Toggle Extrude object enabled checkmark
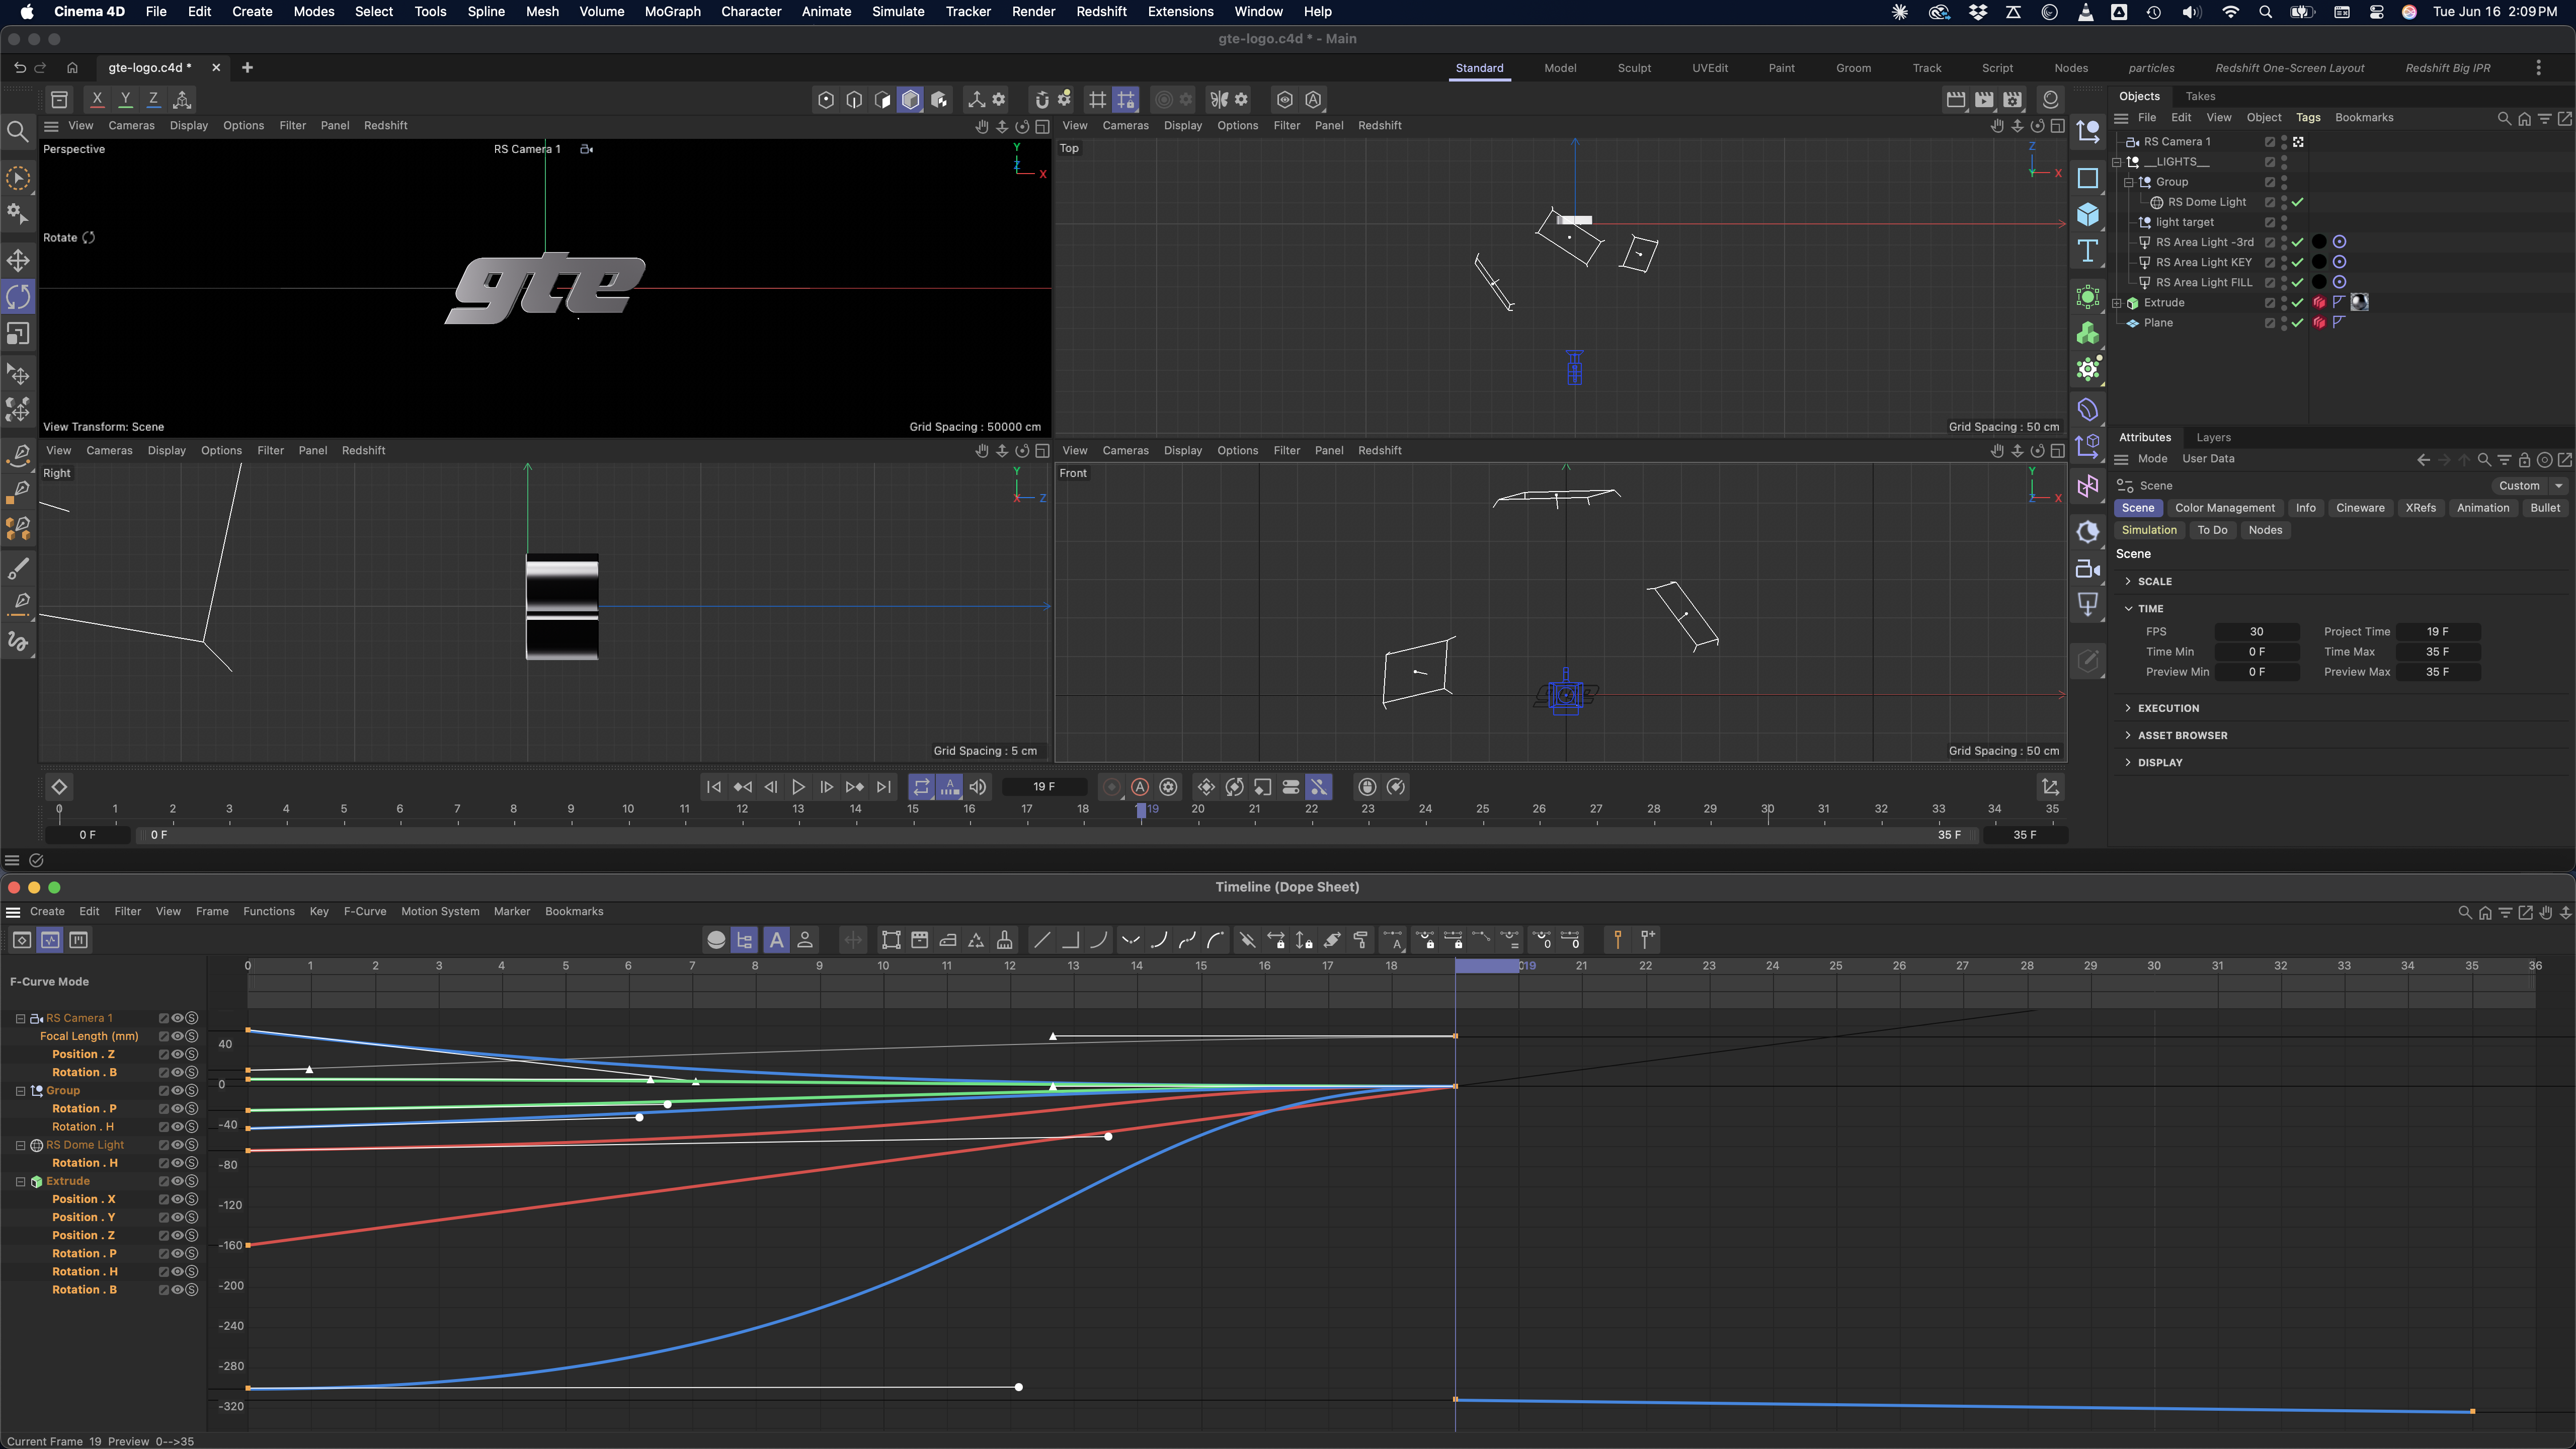Viewport: 2576px width, 1449px height. [x=2298, y=302]
